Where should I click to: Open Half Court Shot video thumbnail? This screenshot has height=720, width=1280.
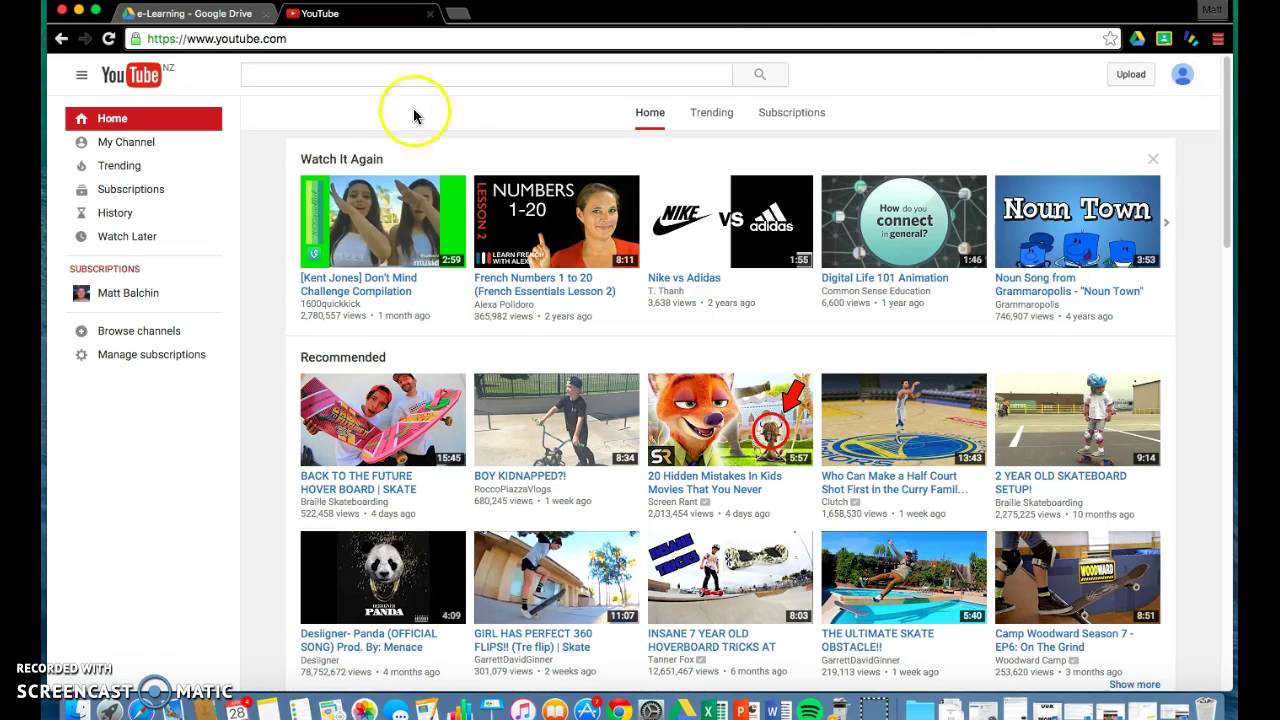point(904,420)
